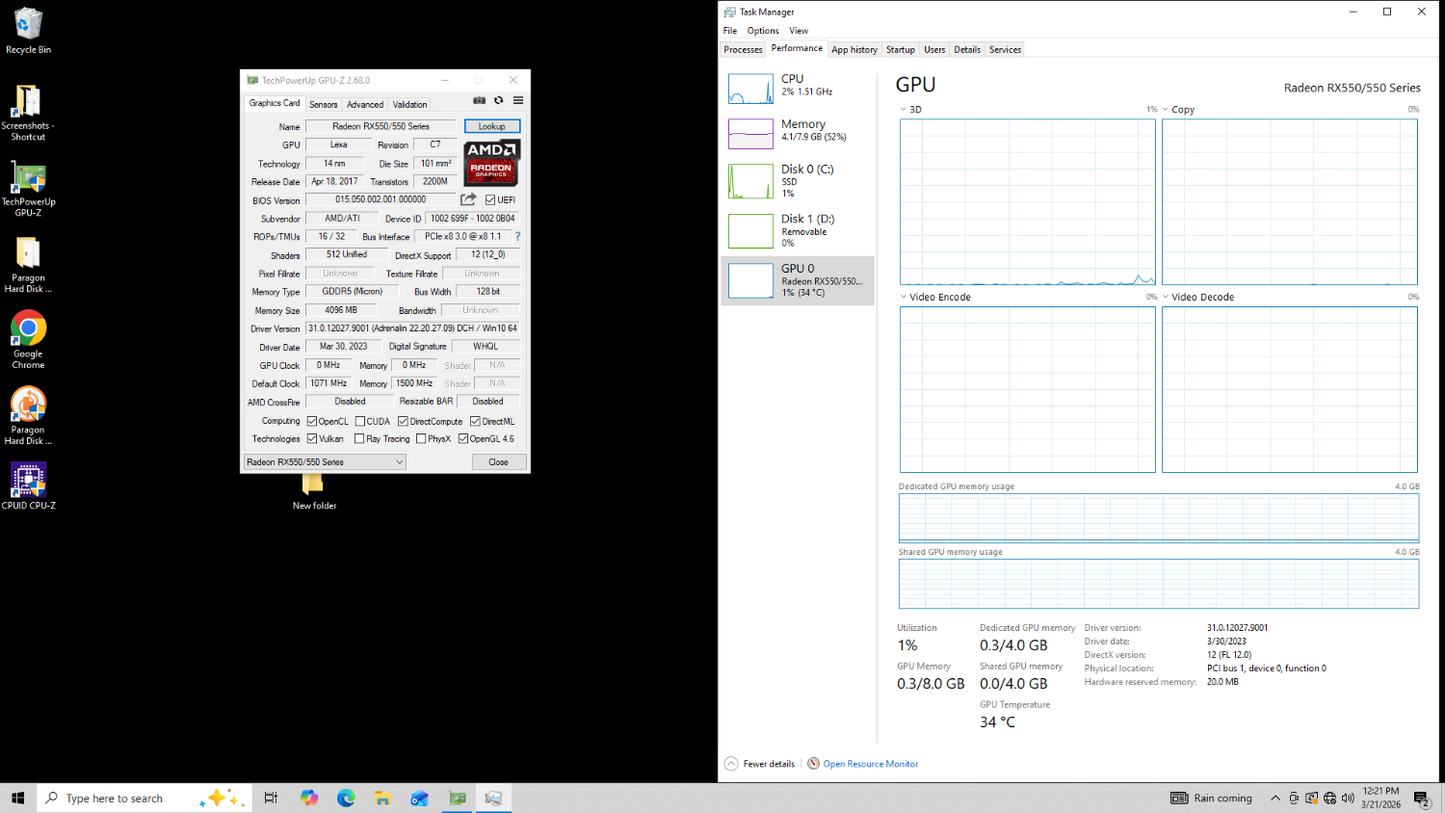Click the BIOS export share icon
Image resolution: width=1445 pixels, height=813 pixels.
coord(468,200)
